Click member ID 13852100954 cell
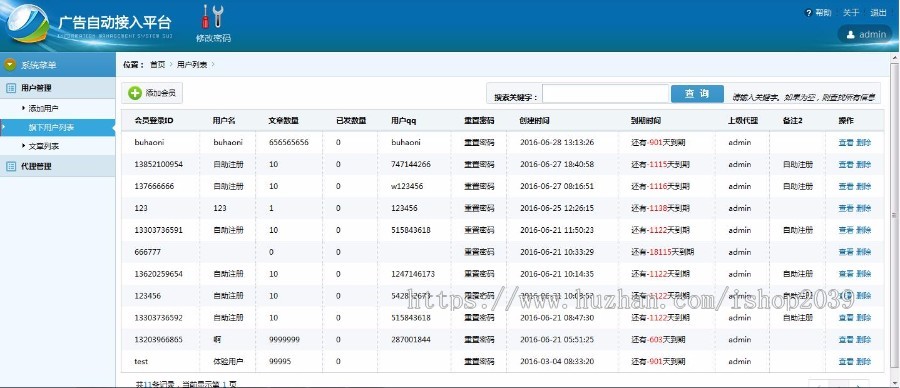The width and height of the screenshot is (900, 388). coord(158,165)
